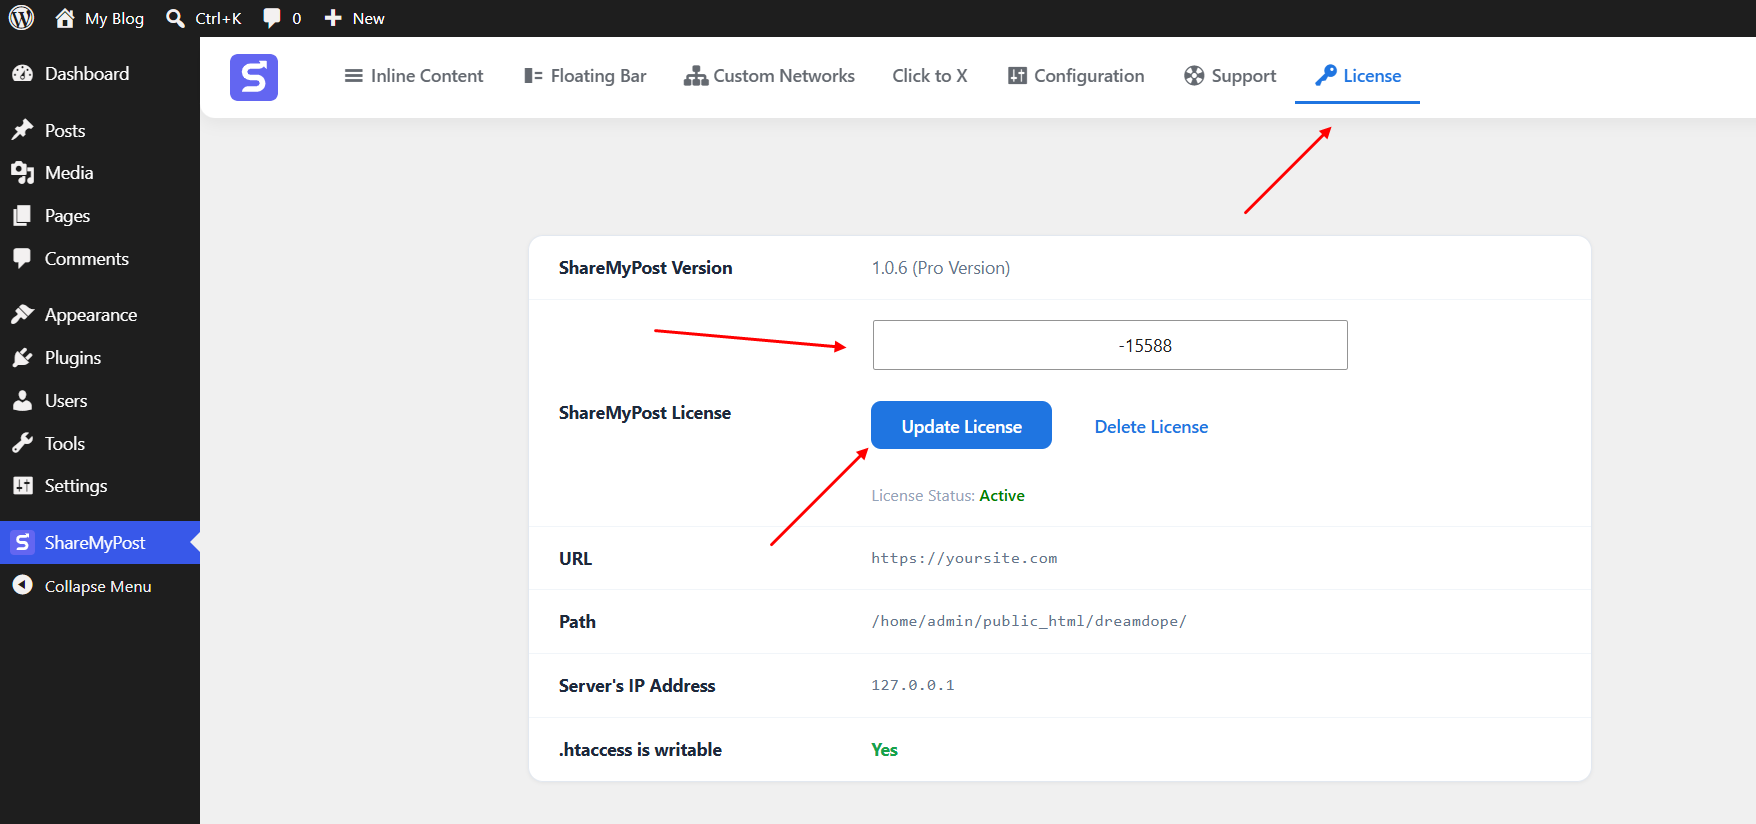Image resolution: width=1756 pixels, height=824 pixels.
Task: Click the plus New icon
Action: (333, 18)
